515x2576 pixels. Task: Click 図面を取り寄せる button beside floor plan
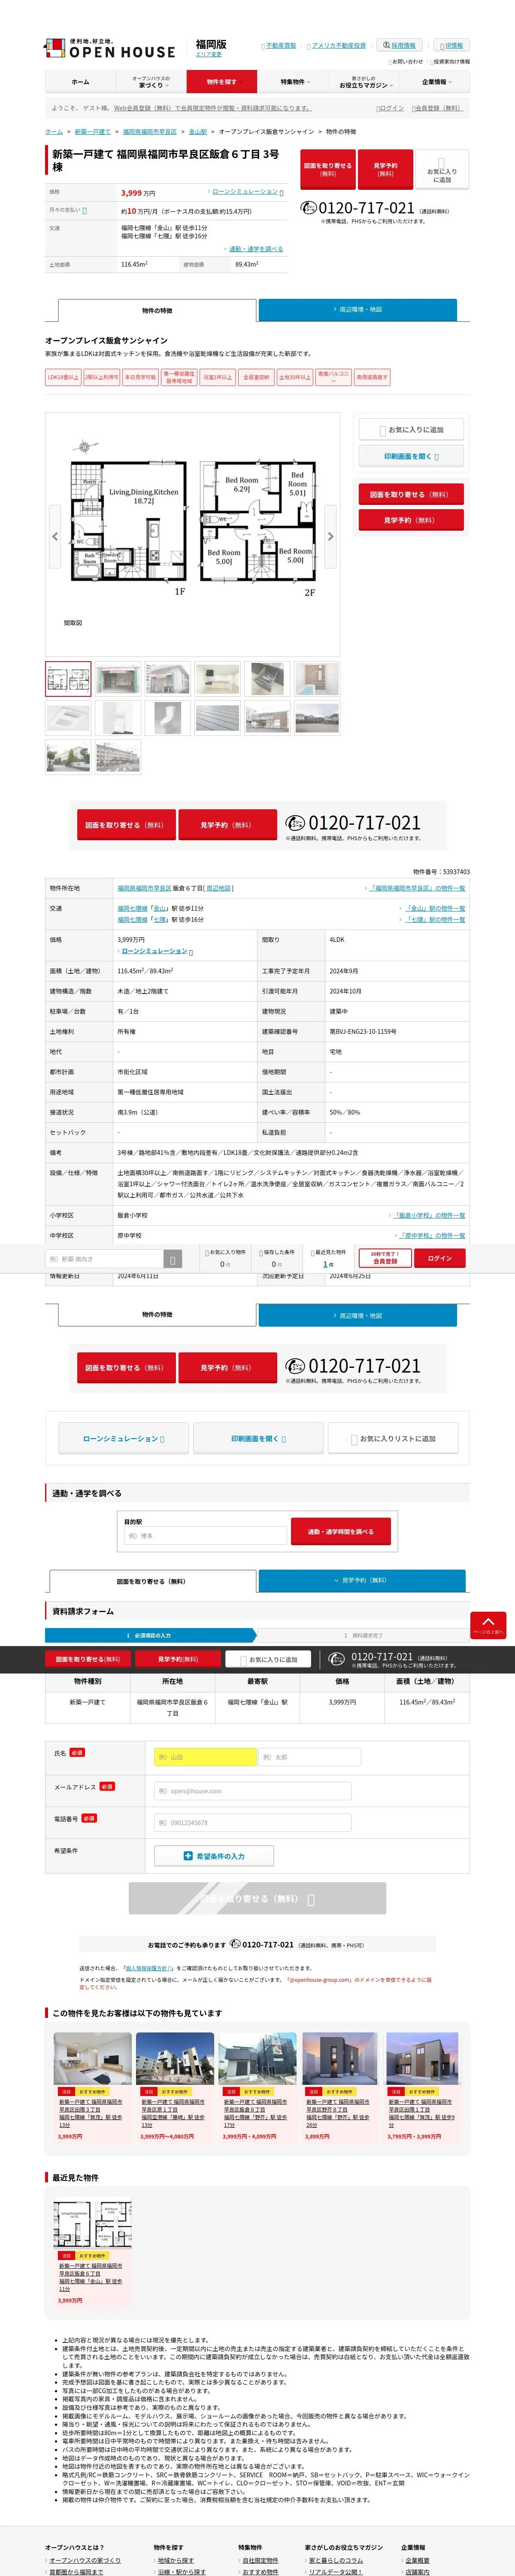point(411,495)
